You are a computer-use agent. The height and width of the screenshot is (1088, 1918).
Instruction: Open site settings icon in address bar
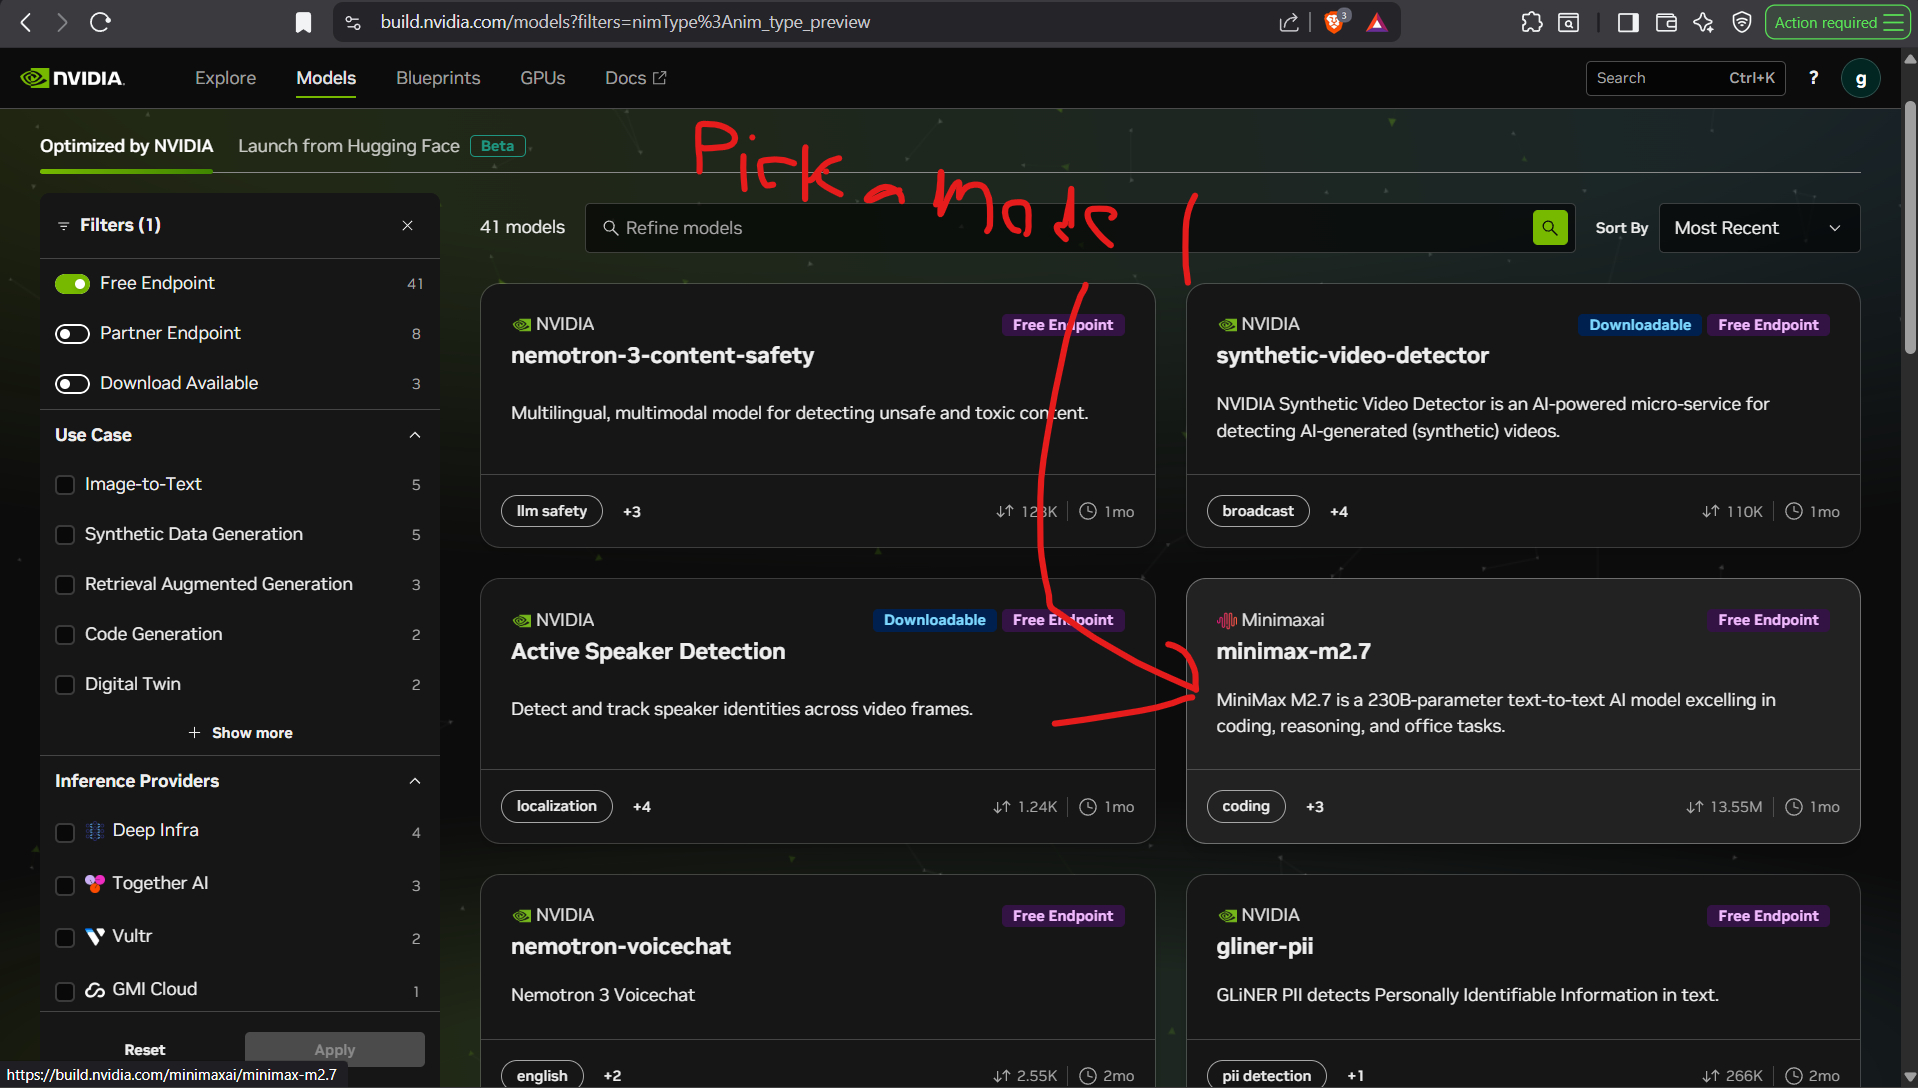pos(353,22)
